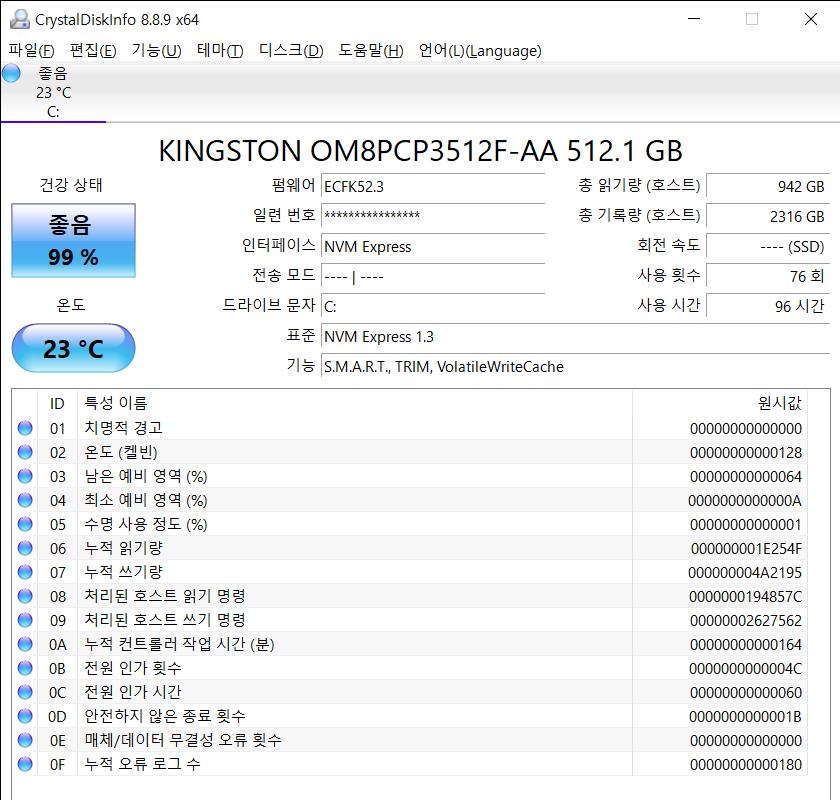Click the 좋음 99 % health status button
Screen dimensions: 840x800
pos(73,241)
